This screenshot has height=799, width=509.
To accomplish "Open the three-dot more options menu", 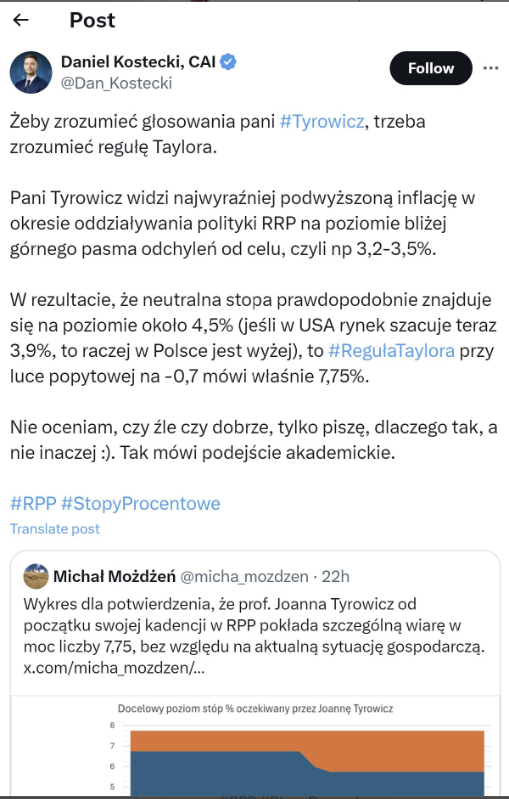I will (x=490, y=68).
